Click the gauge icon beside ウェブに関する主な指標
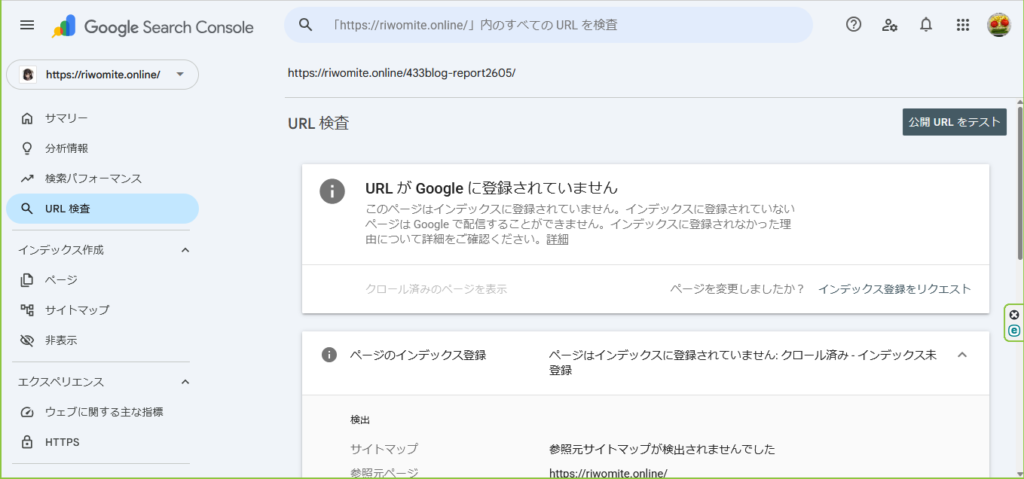Image resolution: width=1024 pixels, height=479 pixels. [x=27, y=412]
